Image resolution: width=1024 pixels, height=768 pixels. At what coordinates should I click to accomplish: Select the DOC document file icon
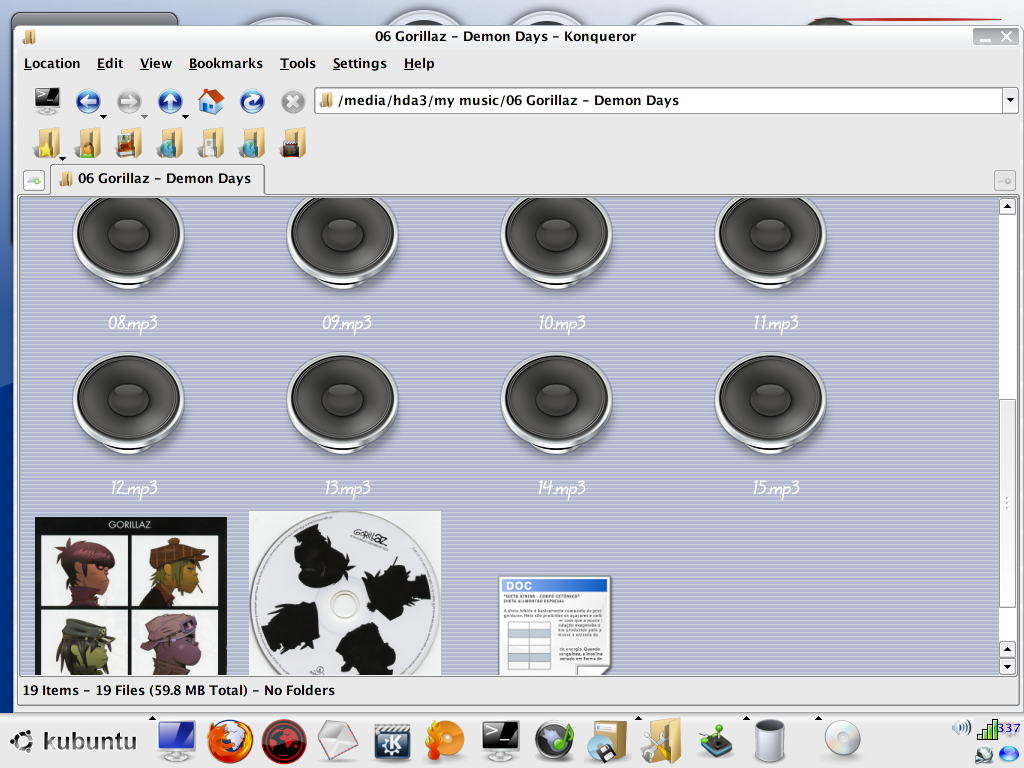pos(555,625)
